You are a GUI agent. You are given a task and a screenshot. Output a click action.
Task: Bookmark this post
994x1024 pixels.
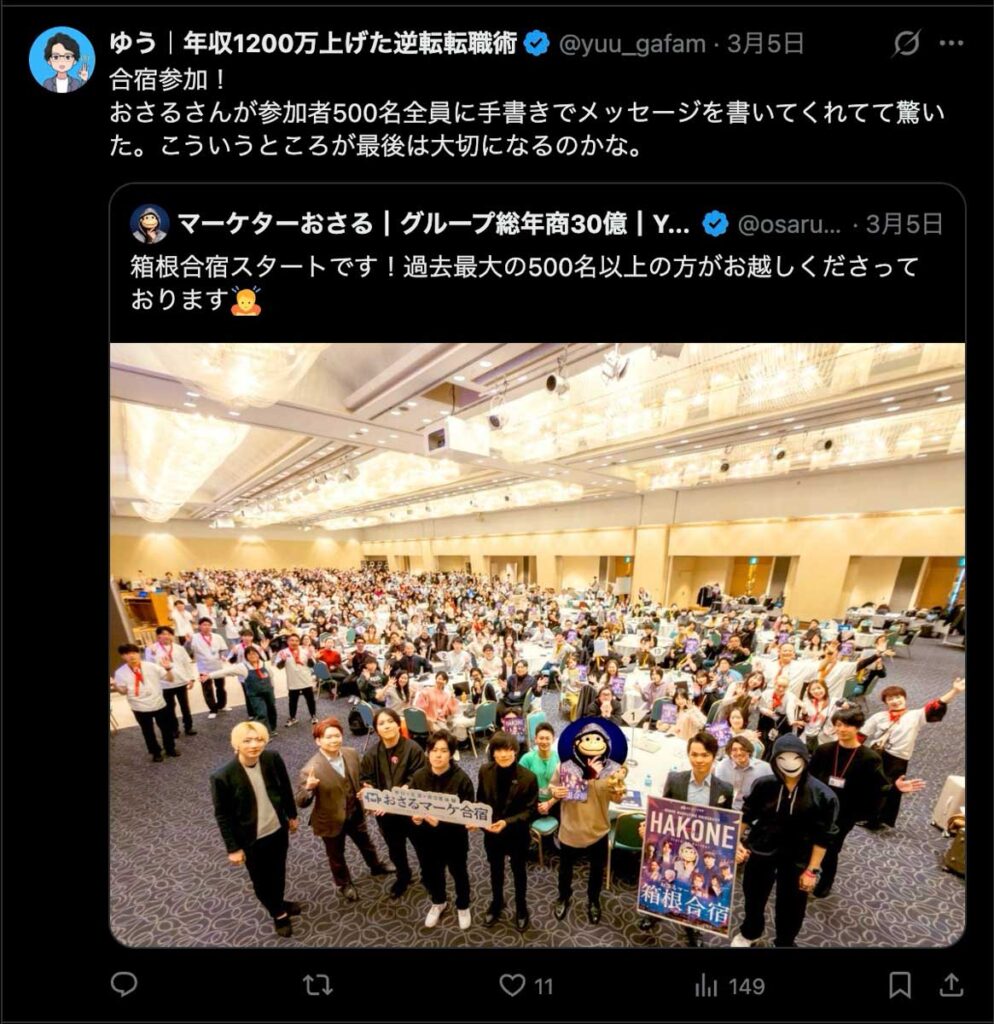pos(900,985)
